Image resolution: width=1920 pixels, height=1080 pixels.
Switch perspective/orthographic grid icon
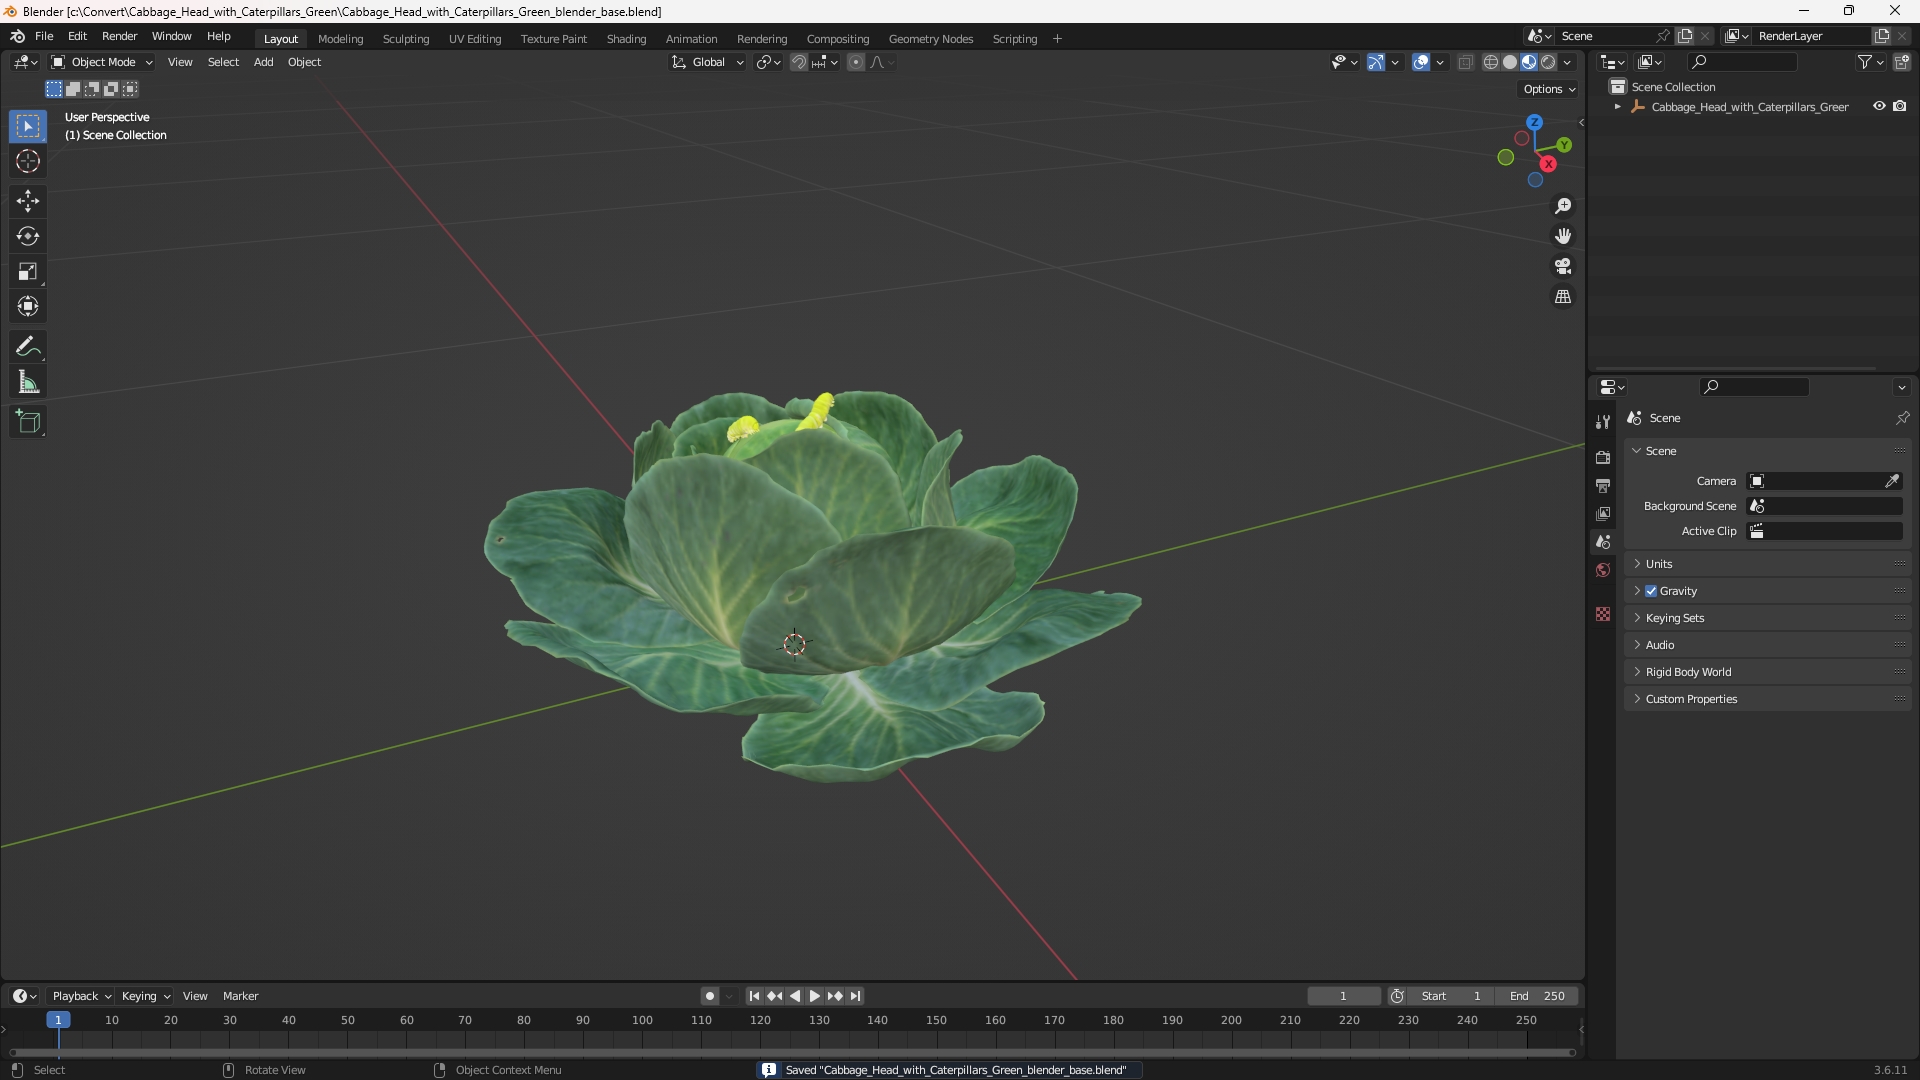[1563, 297]
